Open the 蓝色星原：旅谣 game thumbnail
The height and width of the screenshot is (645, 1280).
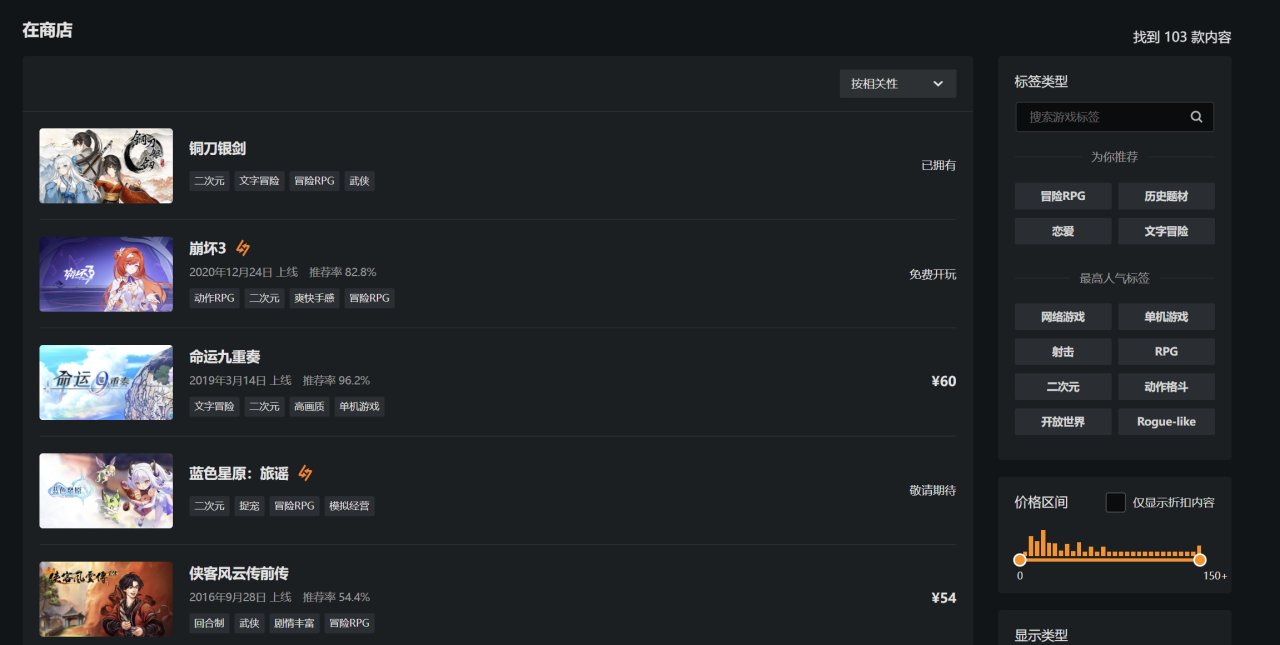point(106,491)
